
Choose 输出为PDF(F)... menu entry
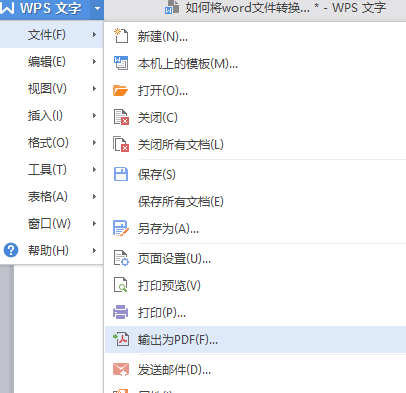point(255,339)
